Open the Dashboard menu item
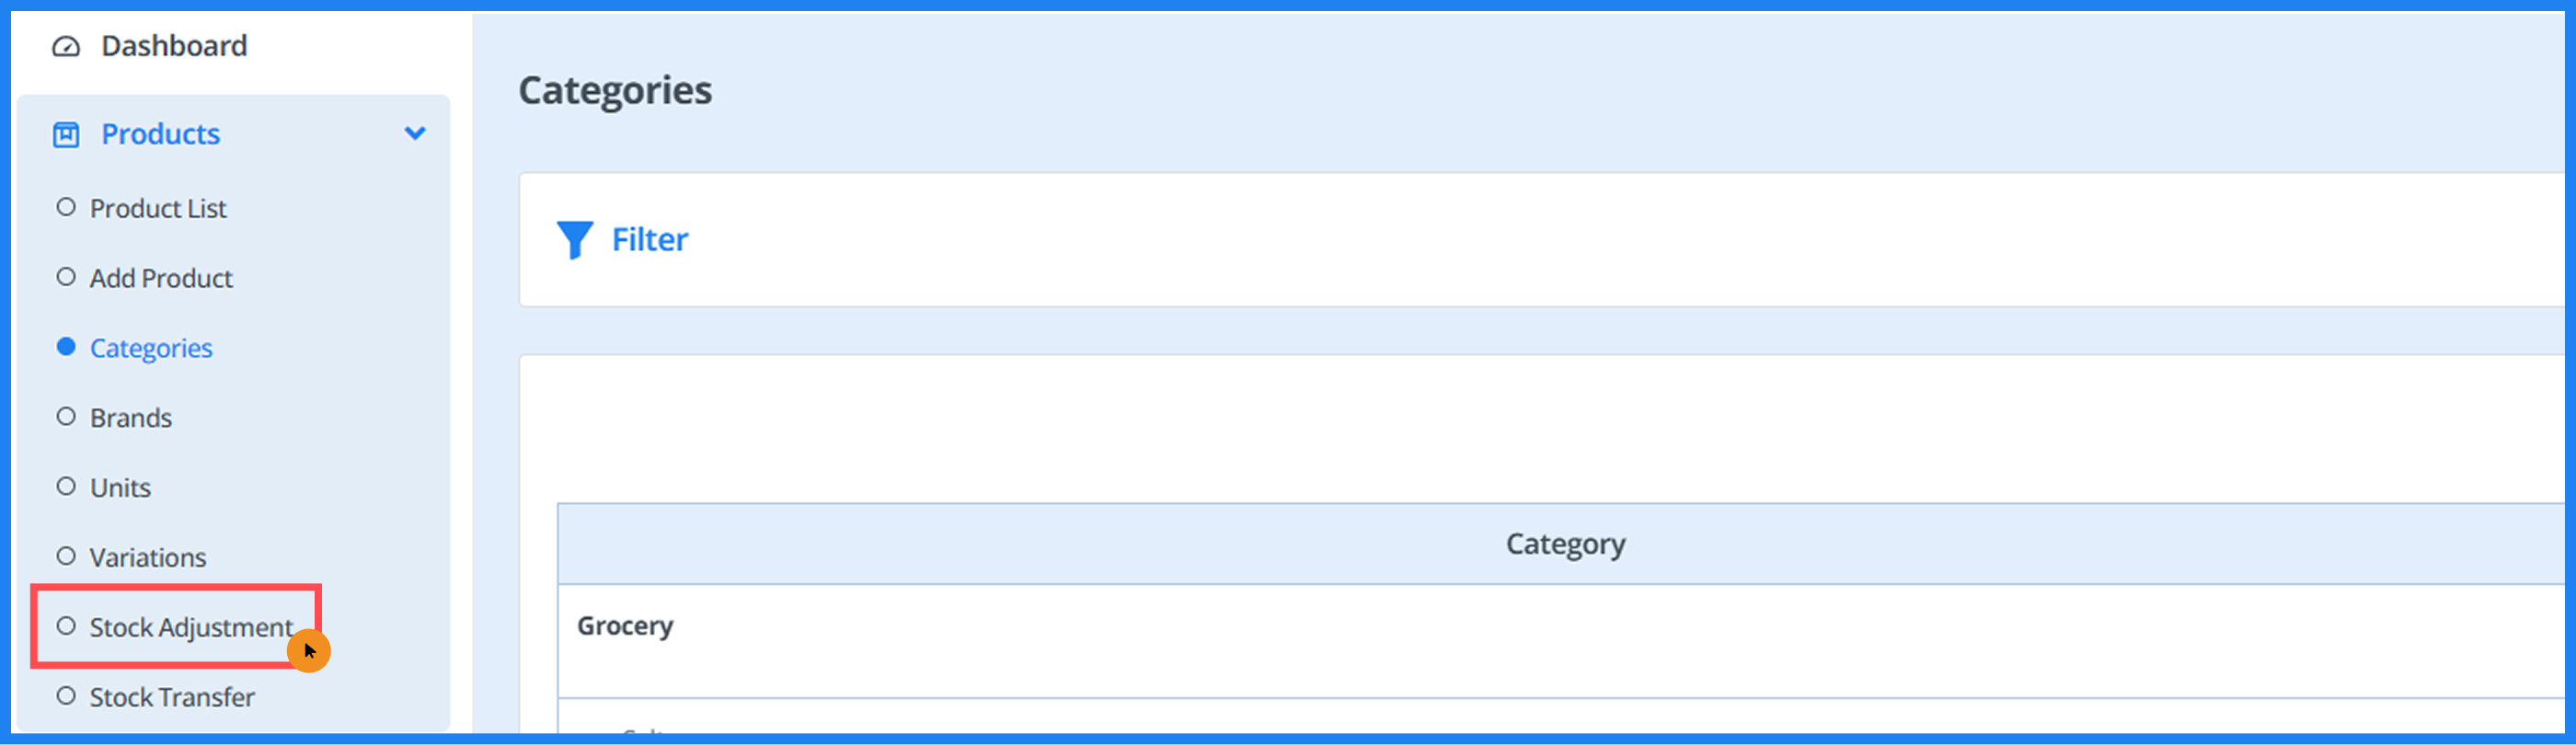The height and width of the screenshot is (745, 2576). [174, 46]
